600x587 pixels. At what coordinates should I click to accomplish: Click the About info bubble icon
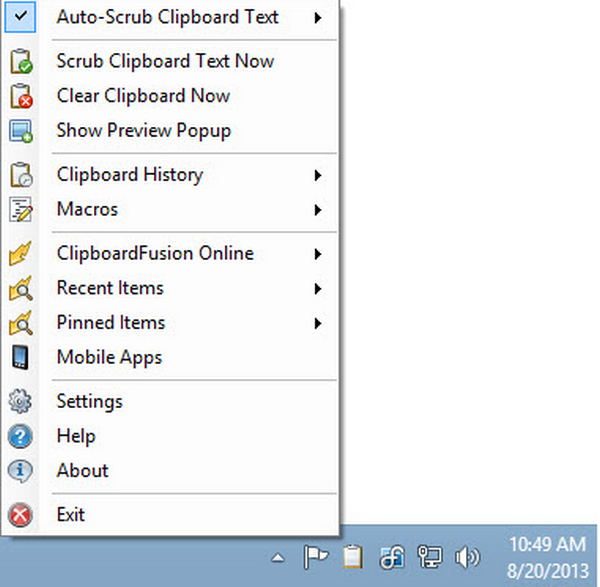(20, 471)
